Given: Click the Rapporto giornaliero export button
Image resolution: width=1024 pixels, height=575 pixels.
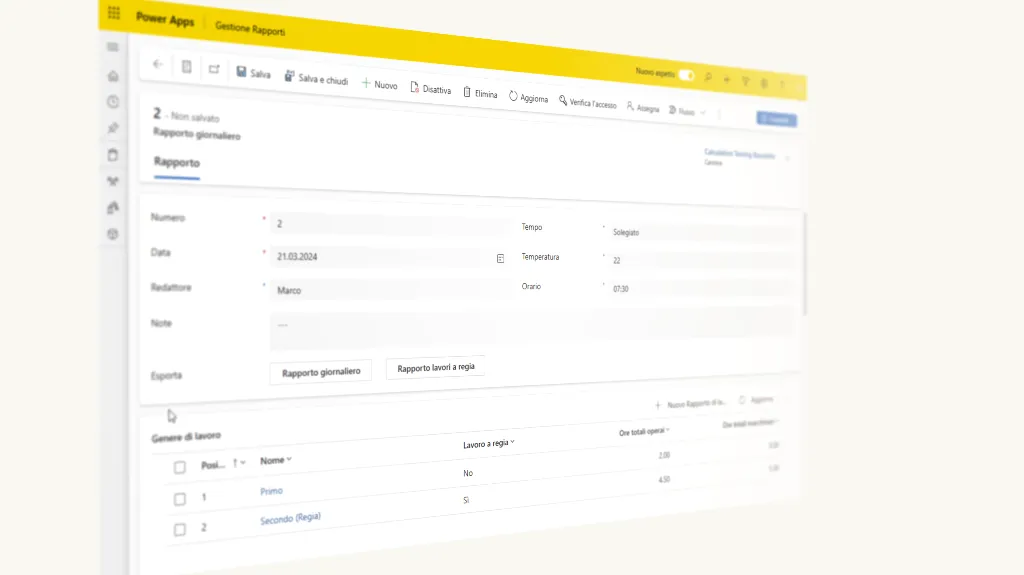Looking at the screenshot, I should 321,372.
